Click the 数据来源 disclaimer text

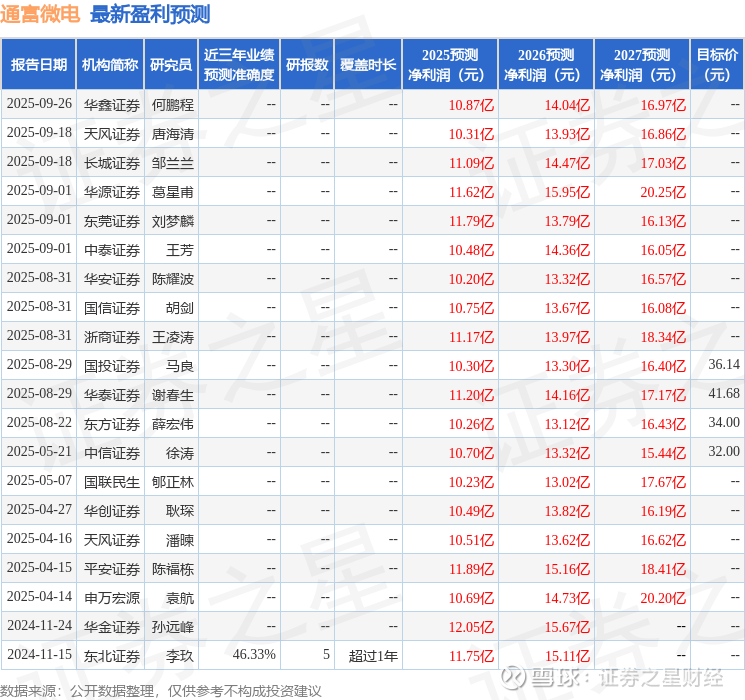[161, 690]
